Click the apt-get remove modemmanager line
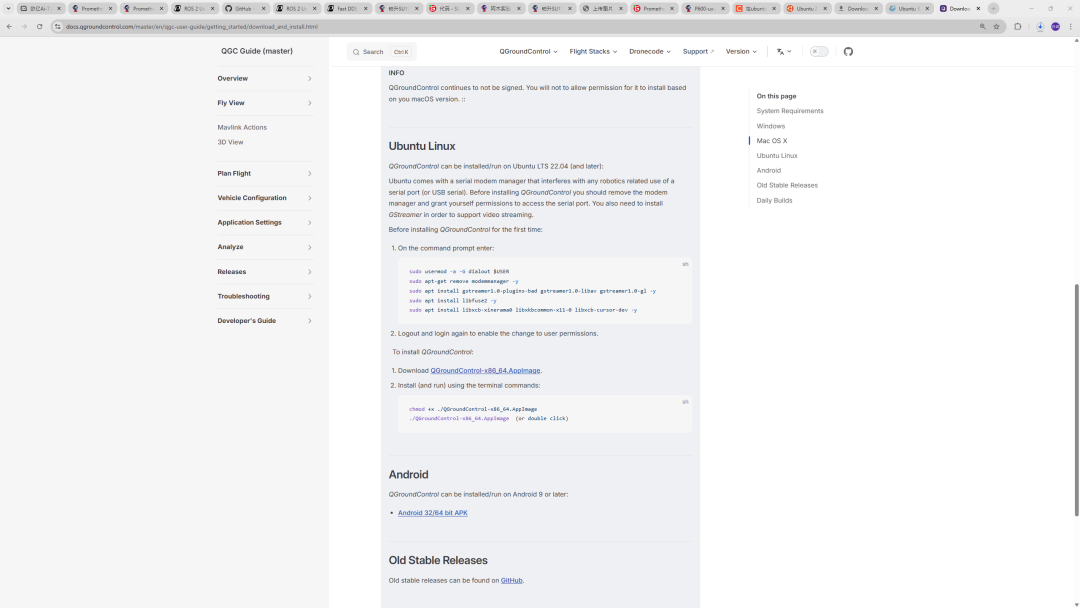 [x=464, y=281]
